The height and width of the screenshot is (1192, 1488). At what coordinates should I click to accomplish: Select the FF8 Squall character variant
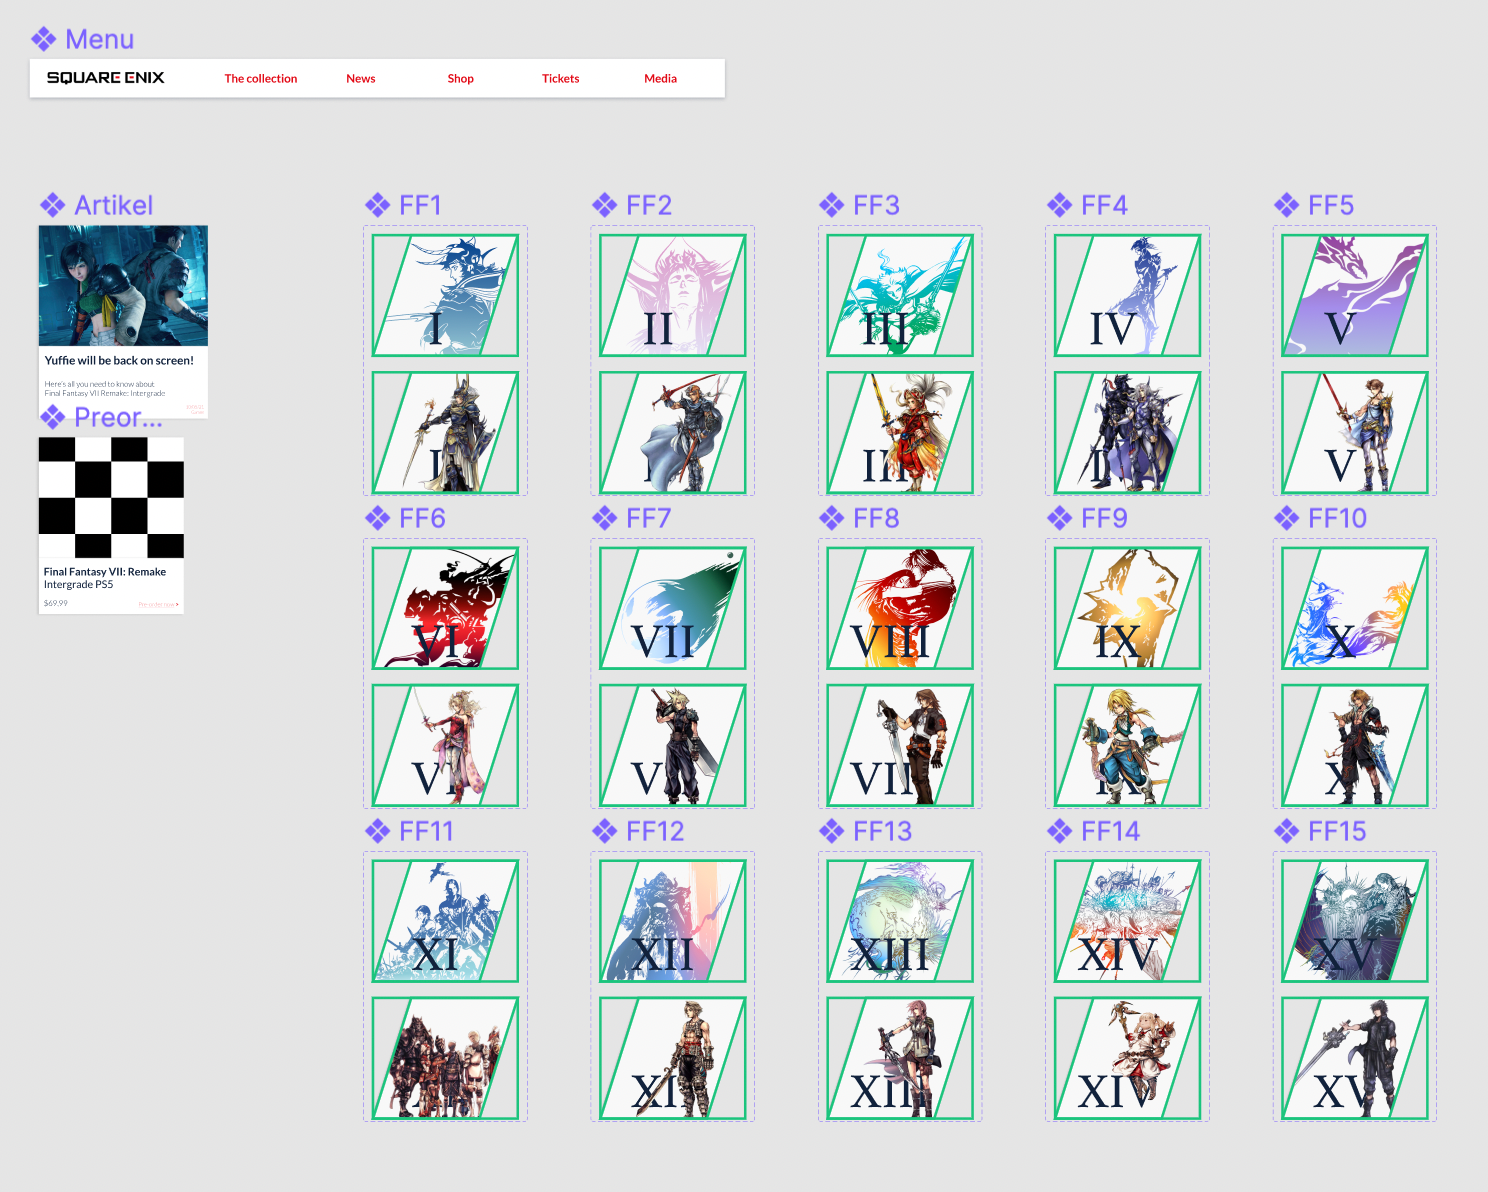(x=900, y=745)
